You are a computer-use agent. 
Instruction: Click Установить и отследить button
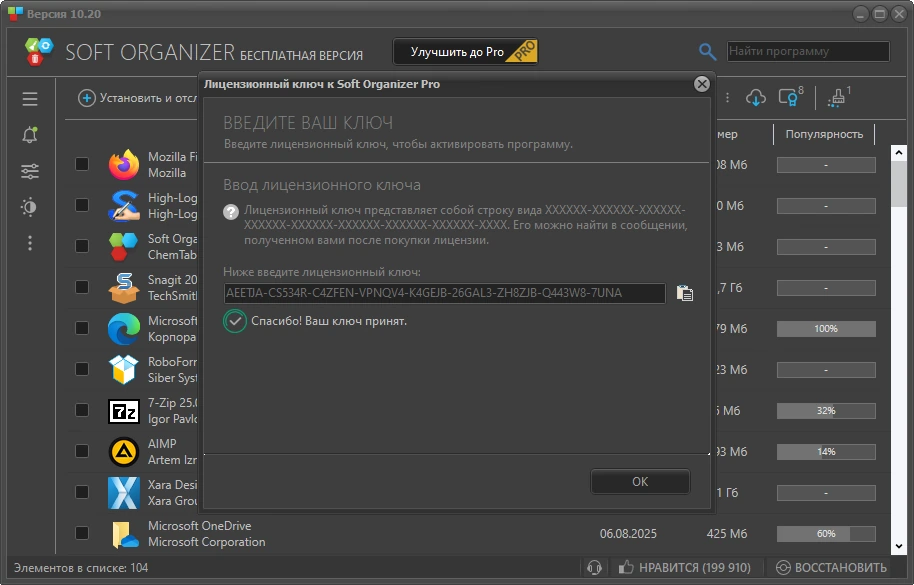click(138, 98)
